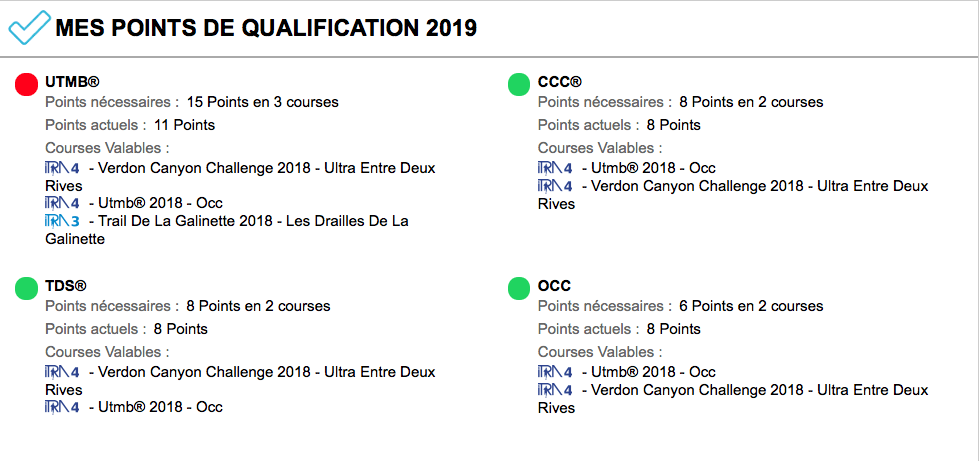
Task: Click ITRA 4 icon beside Verdon Canyon under OCC section
Action: 555,390
